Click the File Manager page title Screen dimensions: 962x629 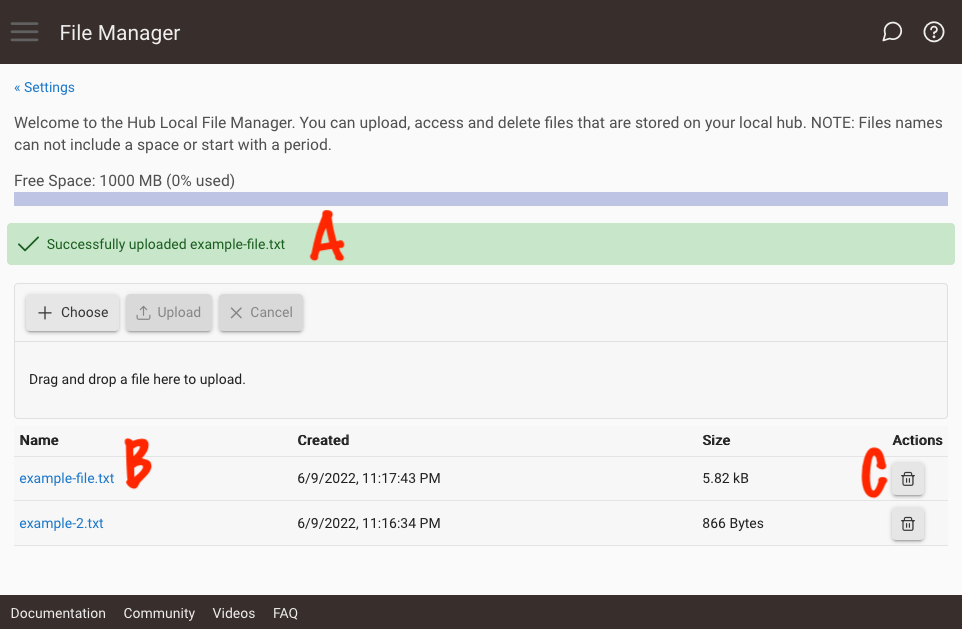[x=120, y=33]
